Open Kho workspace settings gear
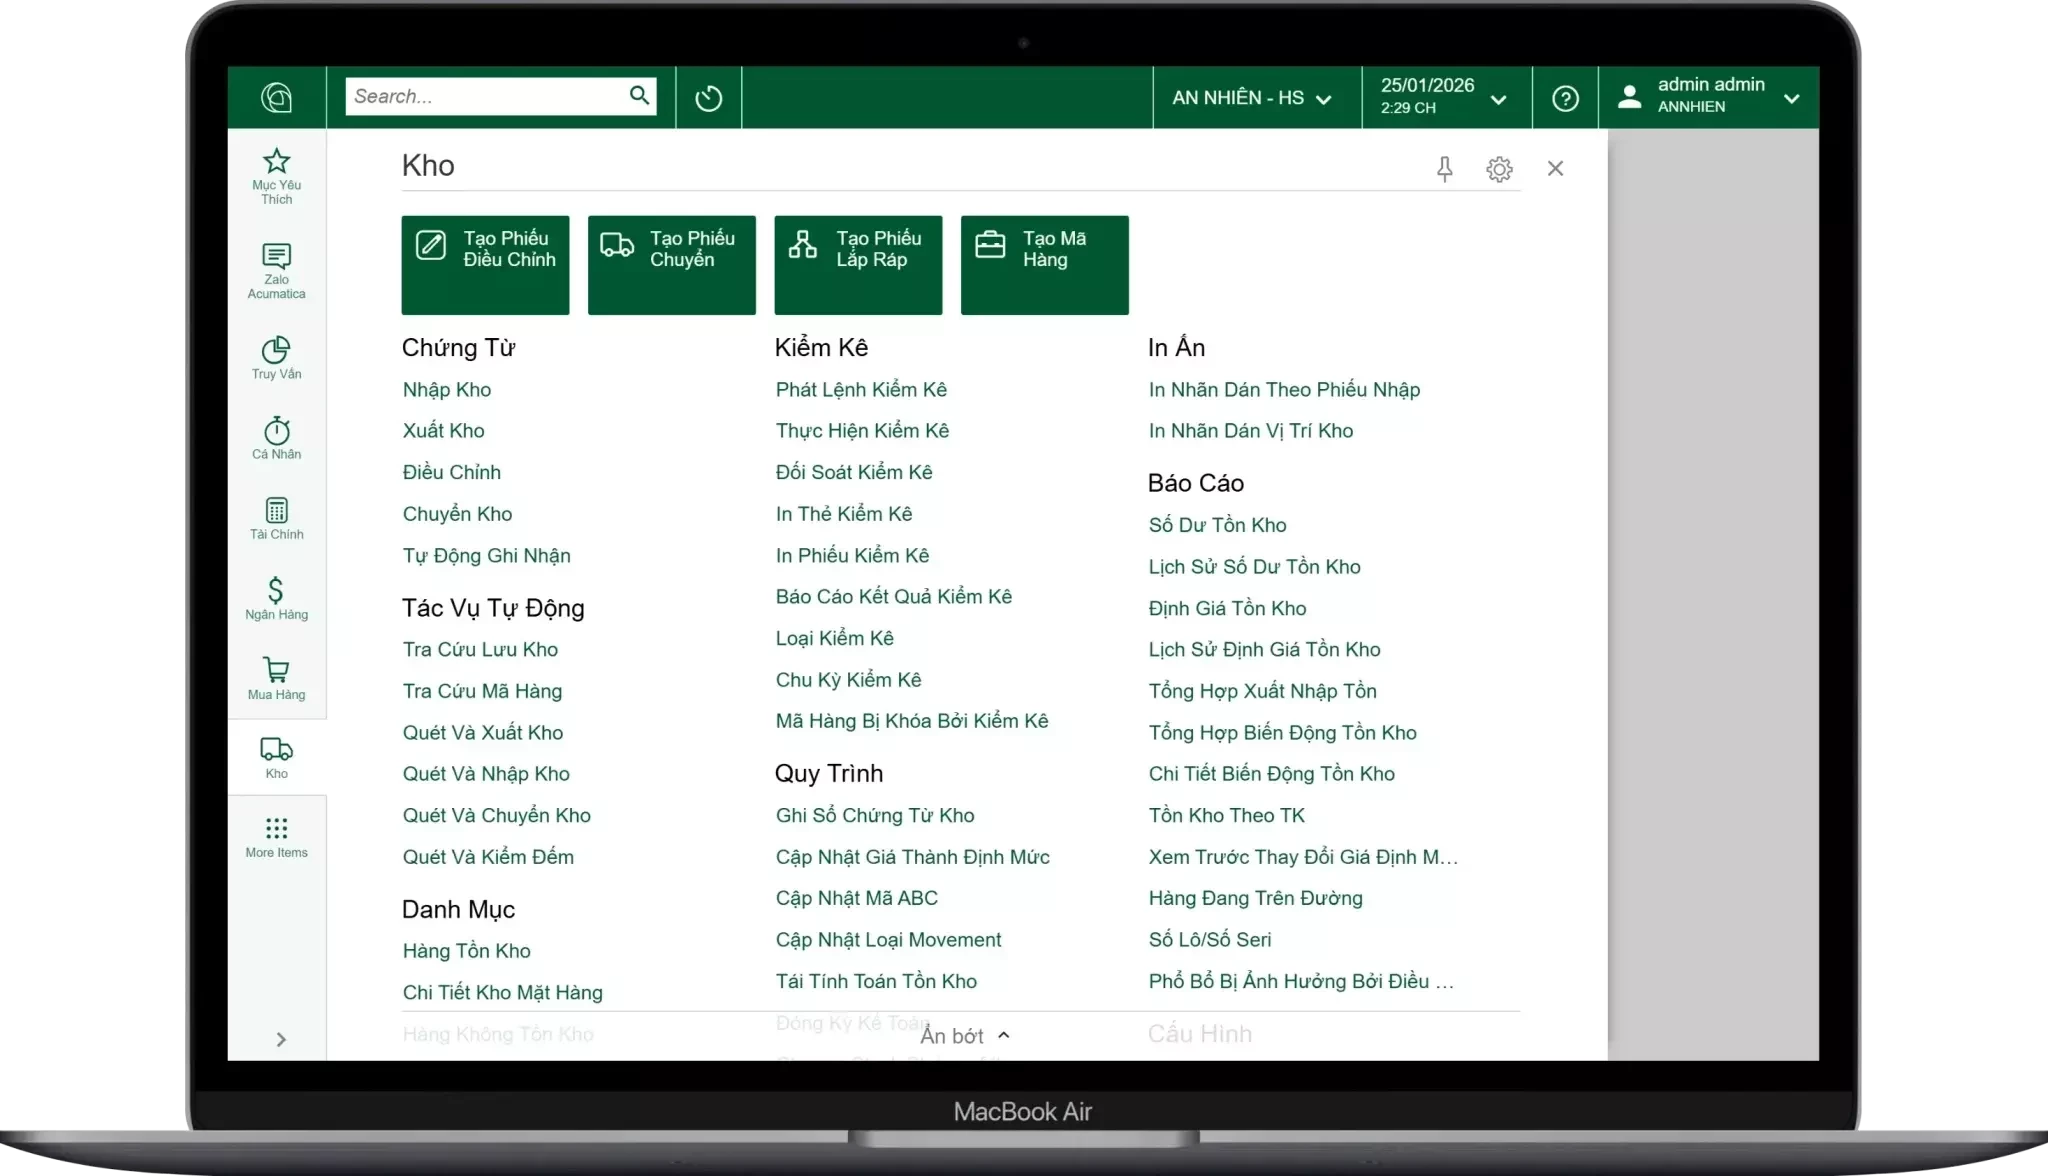Viewport: 2048px width, 1176px height. [1498, 169]
